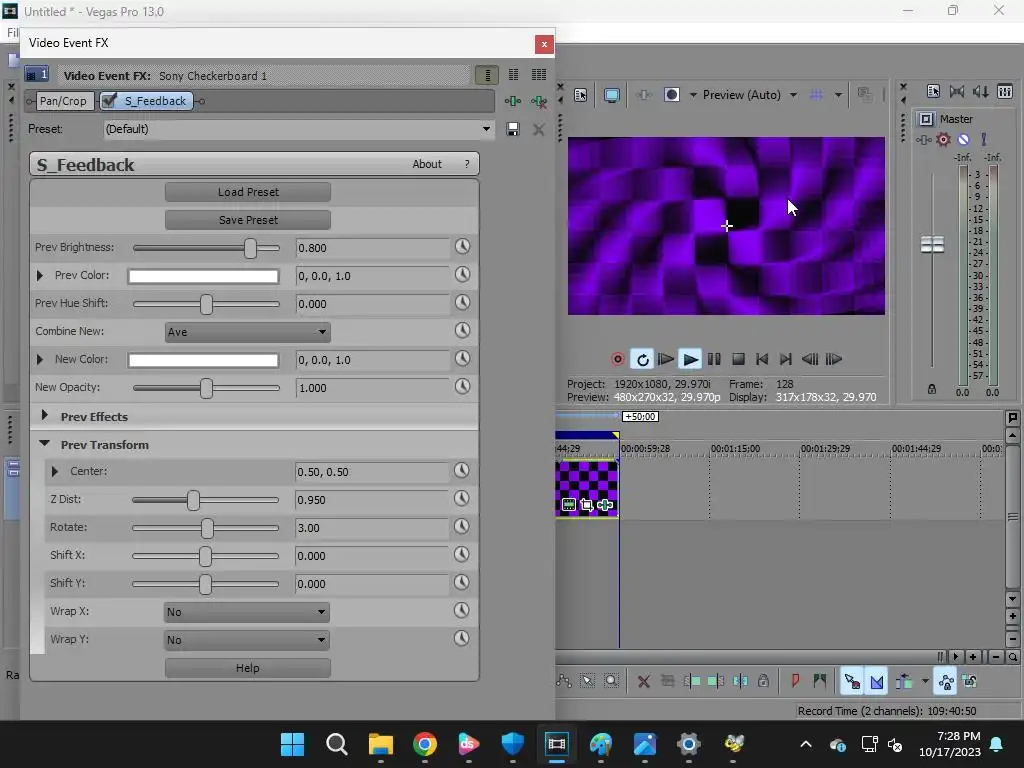Pause the preview playback

point(714,359)
